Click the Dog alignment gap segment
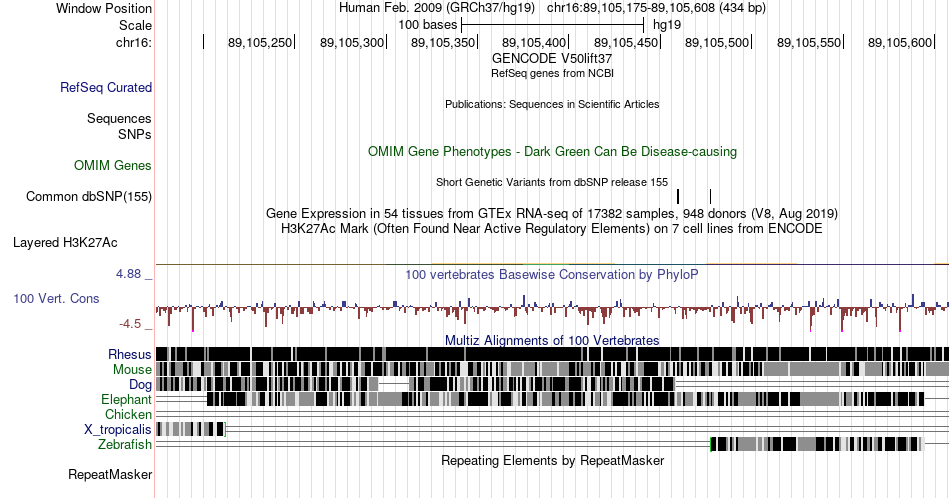Viewport: 950px width, 498px height. point(394,384)
